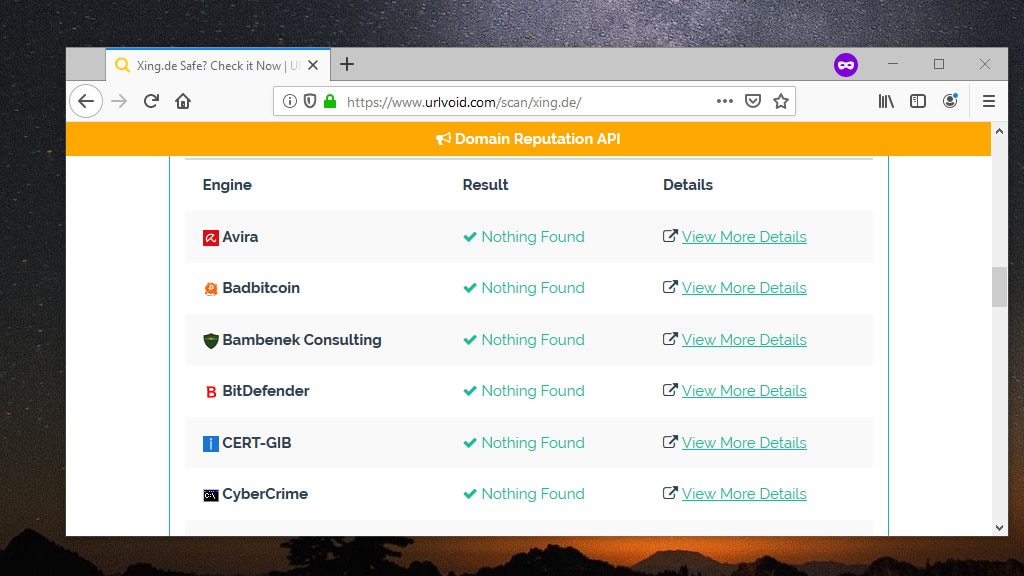Go back to the previous page
This screenshot has width=1024, height=576.
(86, 101)
